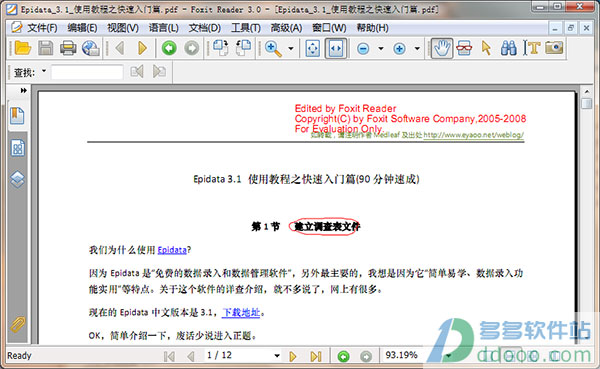
Task: Go to next page via yellow triangle toolbar icon
Action: tap(142, 48)
